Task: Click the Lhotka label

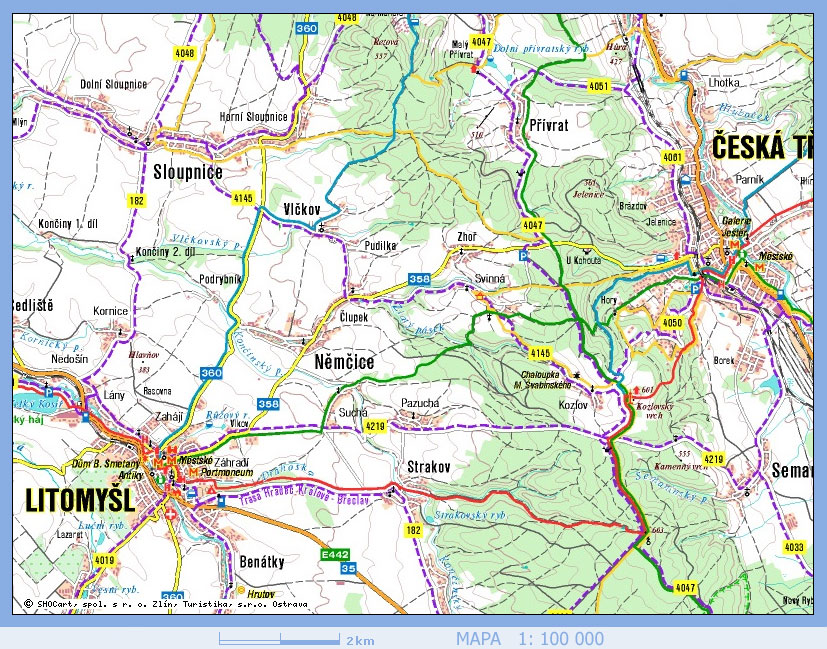Action: tap(724, 83)
